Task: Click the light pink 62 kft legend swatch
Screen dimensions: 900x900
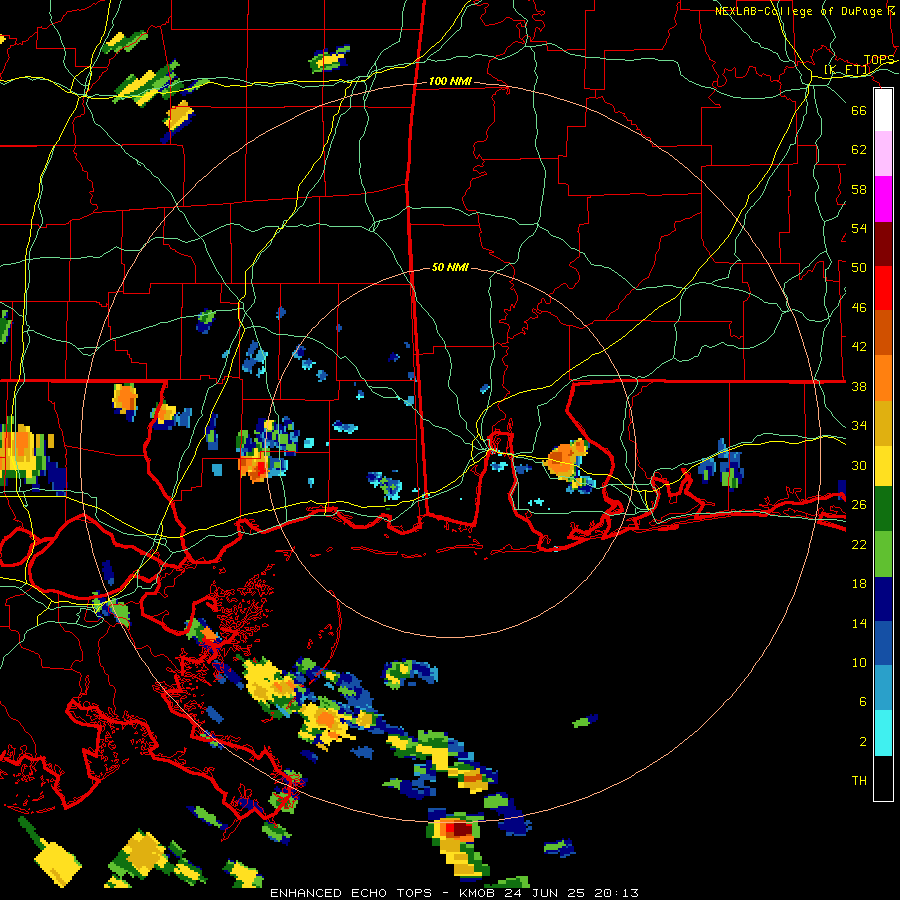Action: [x=883, y=153]
